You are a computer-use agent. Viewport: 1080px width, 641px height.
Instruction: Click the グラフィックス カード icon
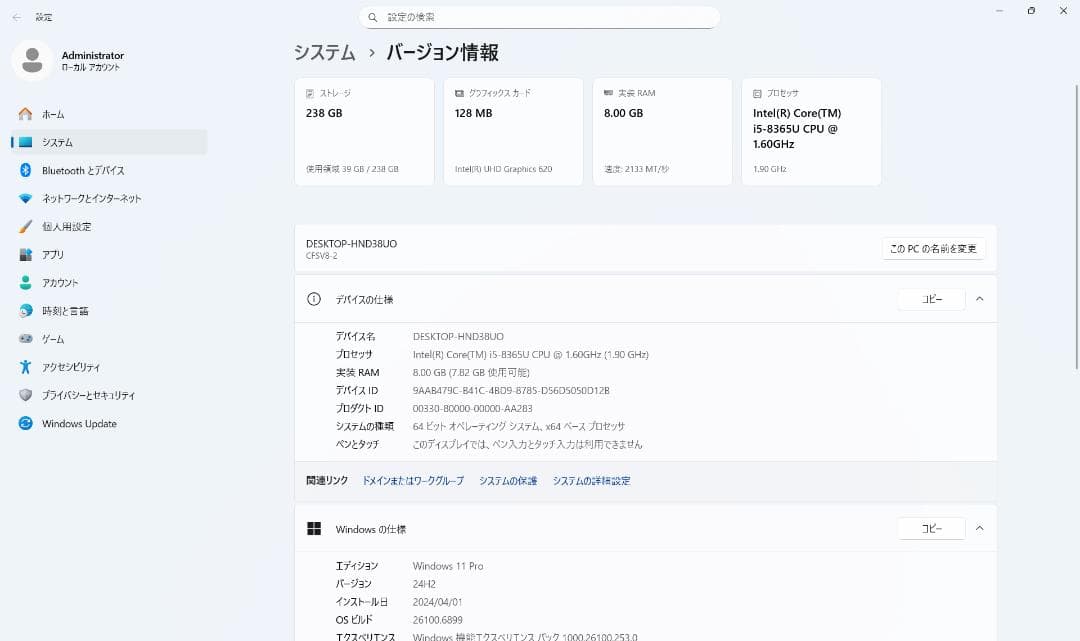459,93
